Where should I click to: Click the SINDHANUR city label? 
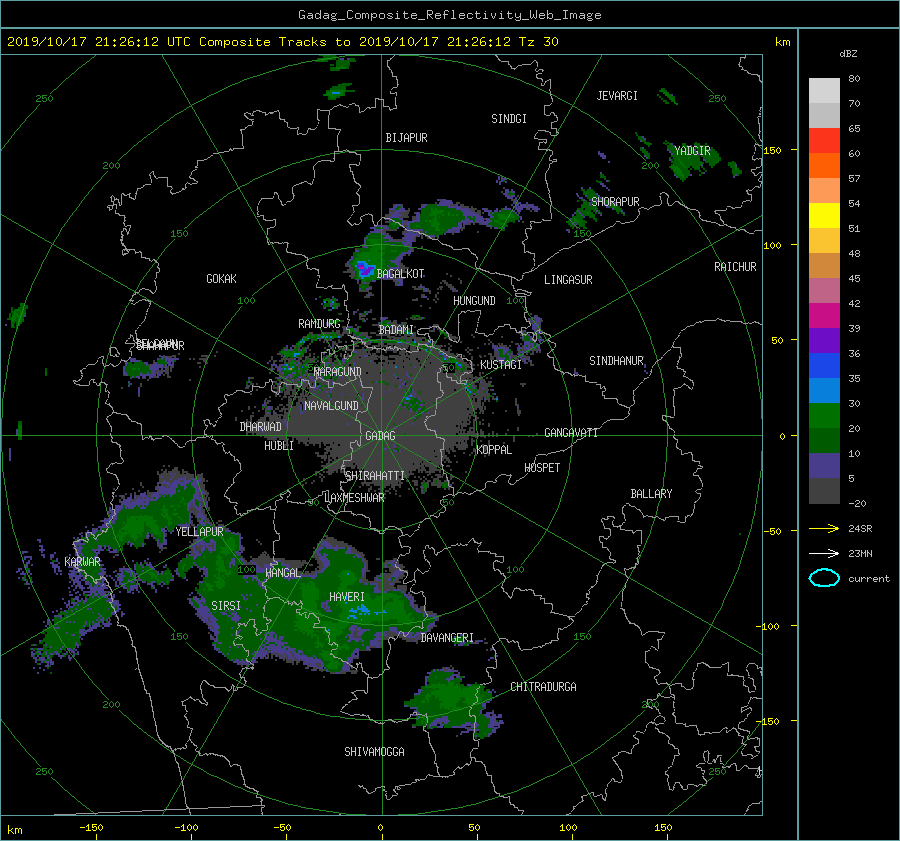(x=616, y=361)
